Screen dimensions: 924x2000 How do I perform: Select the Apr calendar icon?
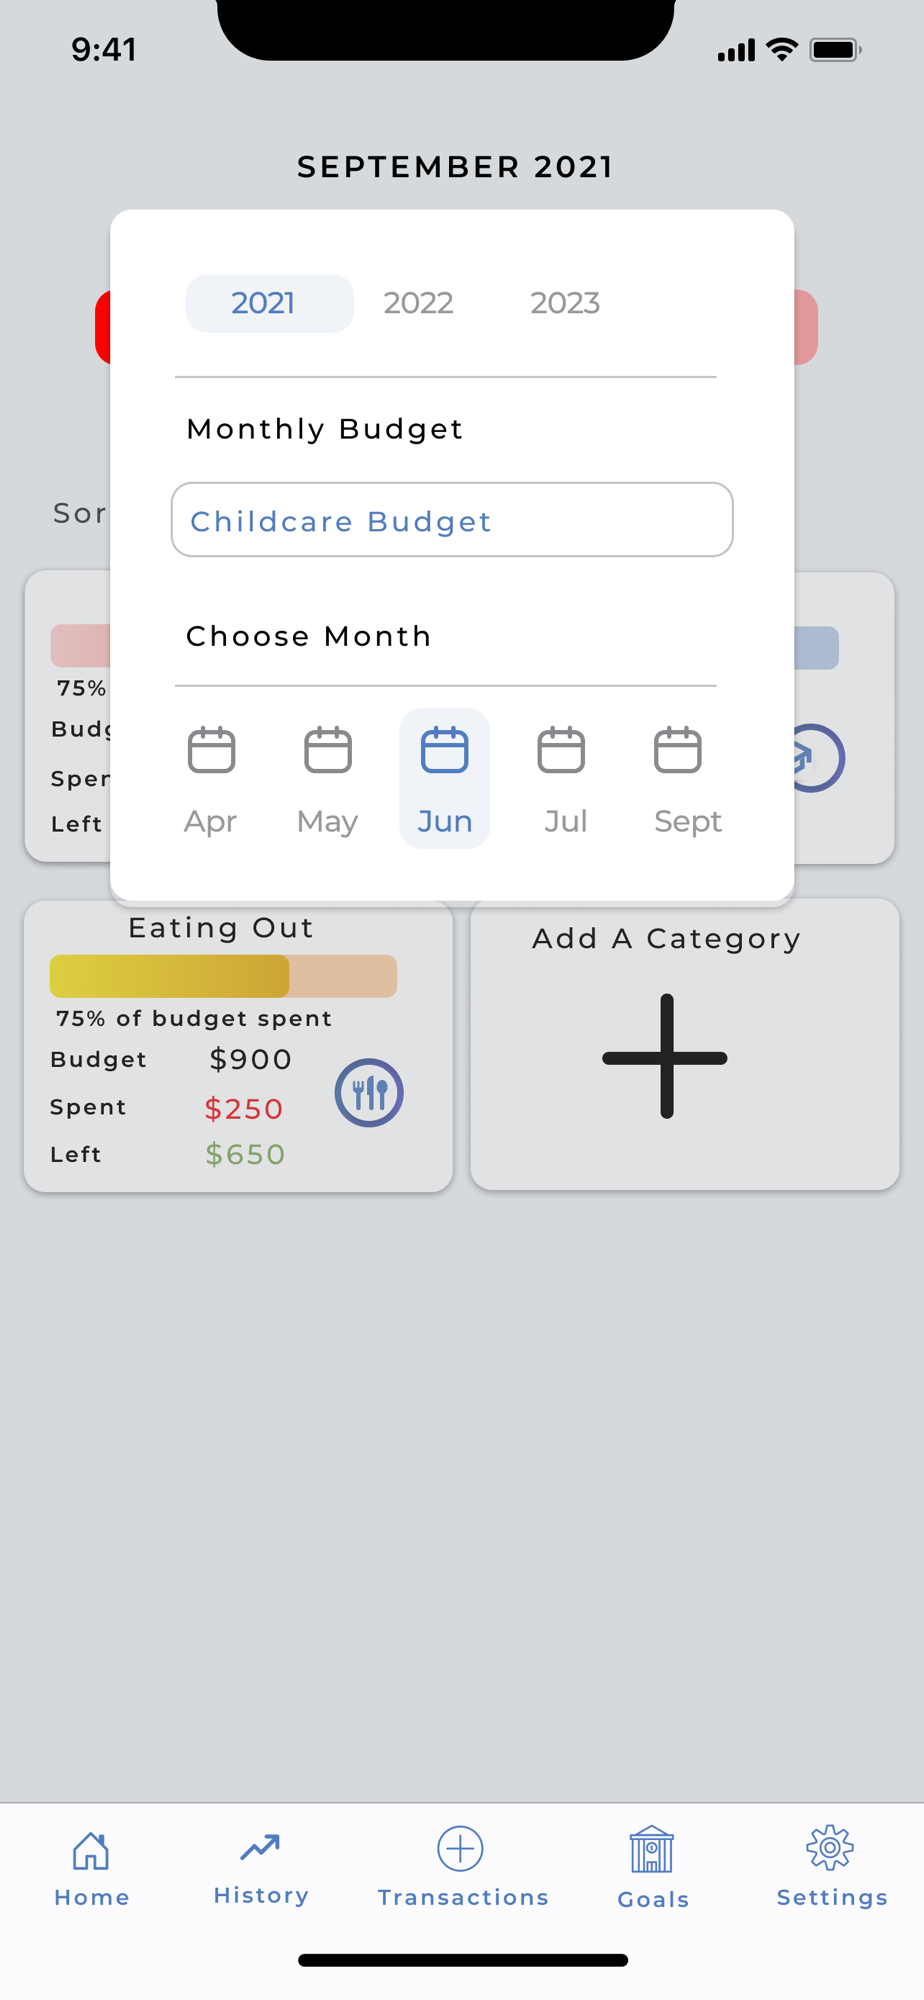point(211,750)
